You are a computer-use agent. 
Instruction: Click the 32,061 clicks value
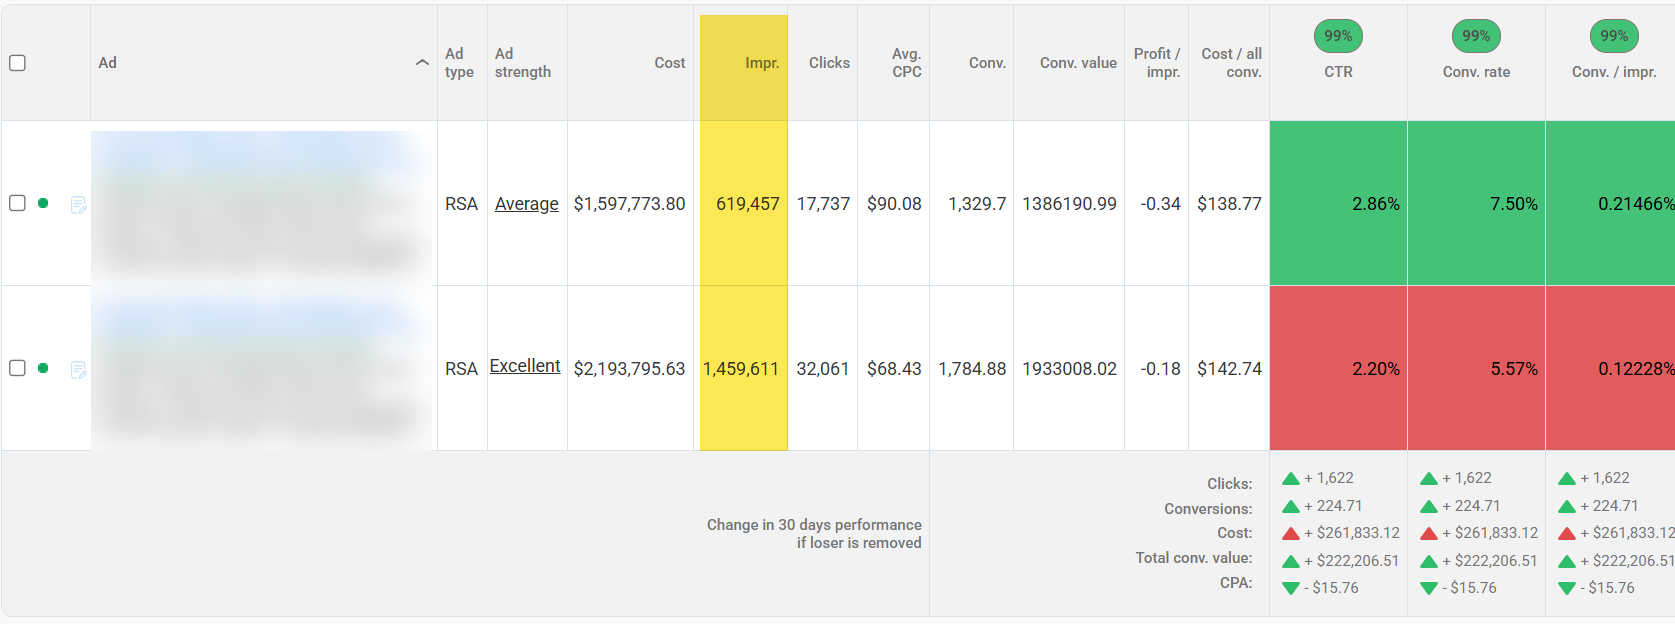coord(823,369)
